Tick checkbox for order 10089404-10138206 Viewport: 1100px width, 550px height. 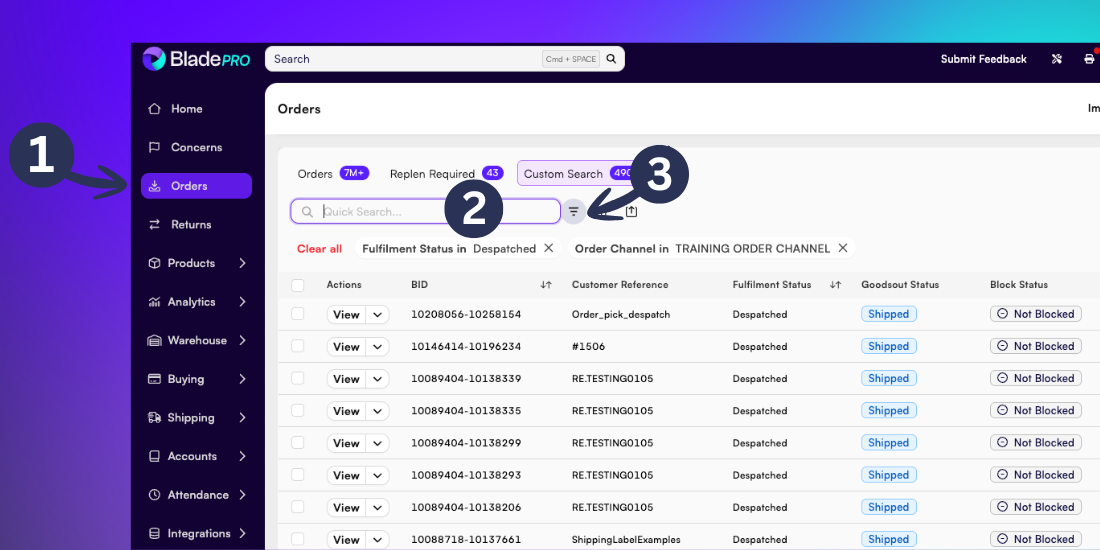click(297, 507)
